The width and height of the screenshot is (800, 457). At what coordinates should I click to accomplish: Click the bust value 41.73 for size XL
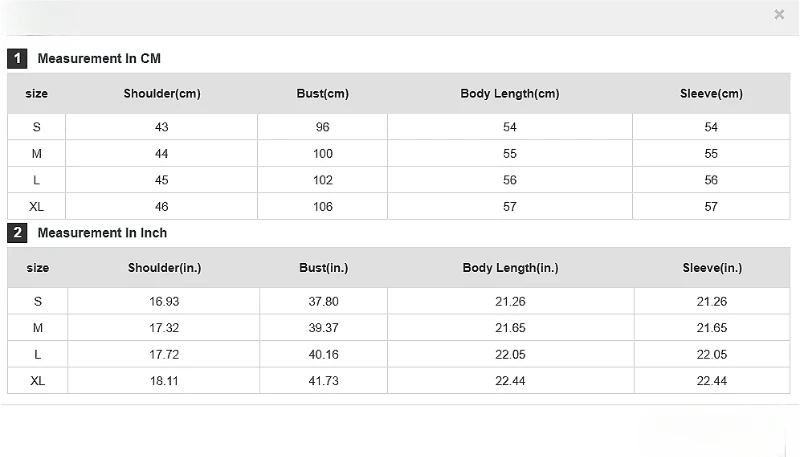pos(323,381)
